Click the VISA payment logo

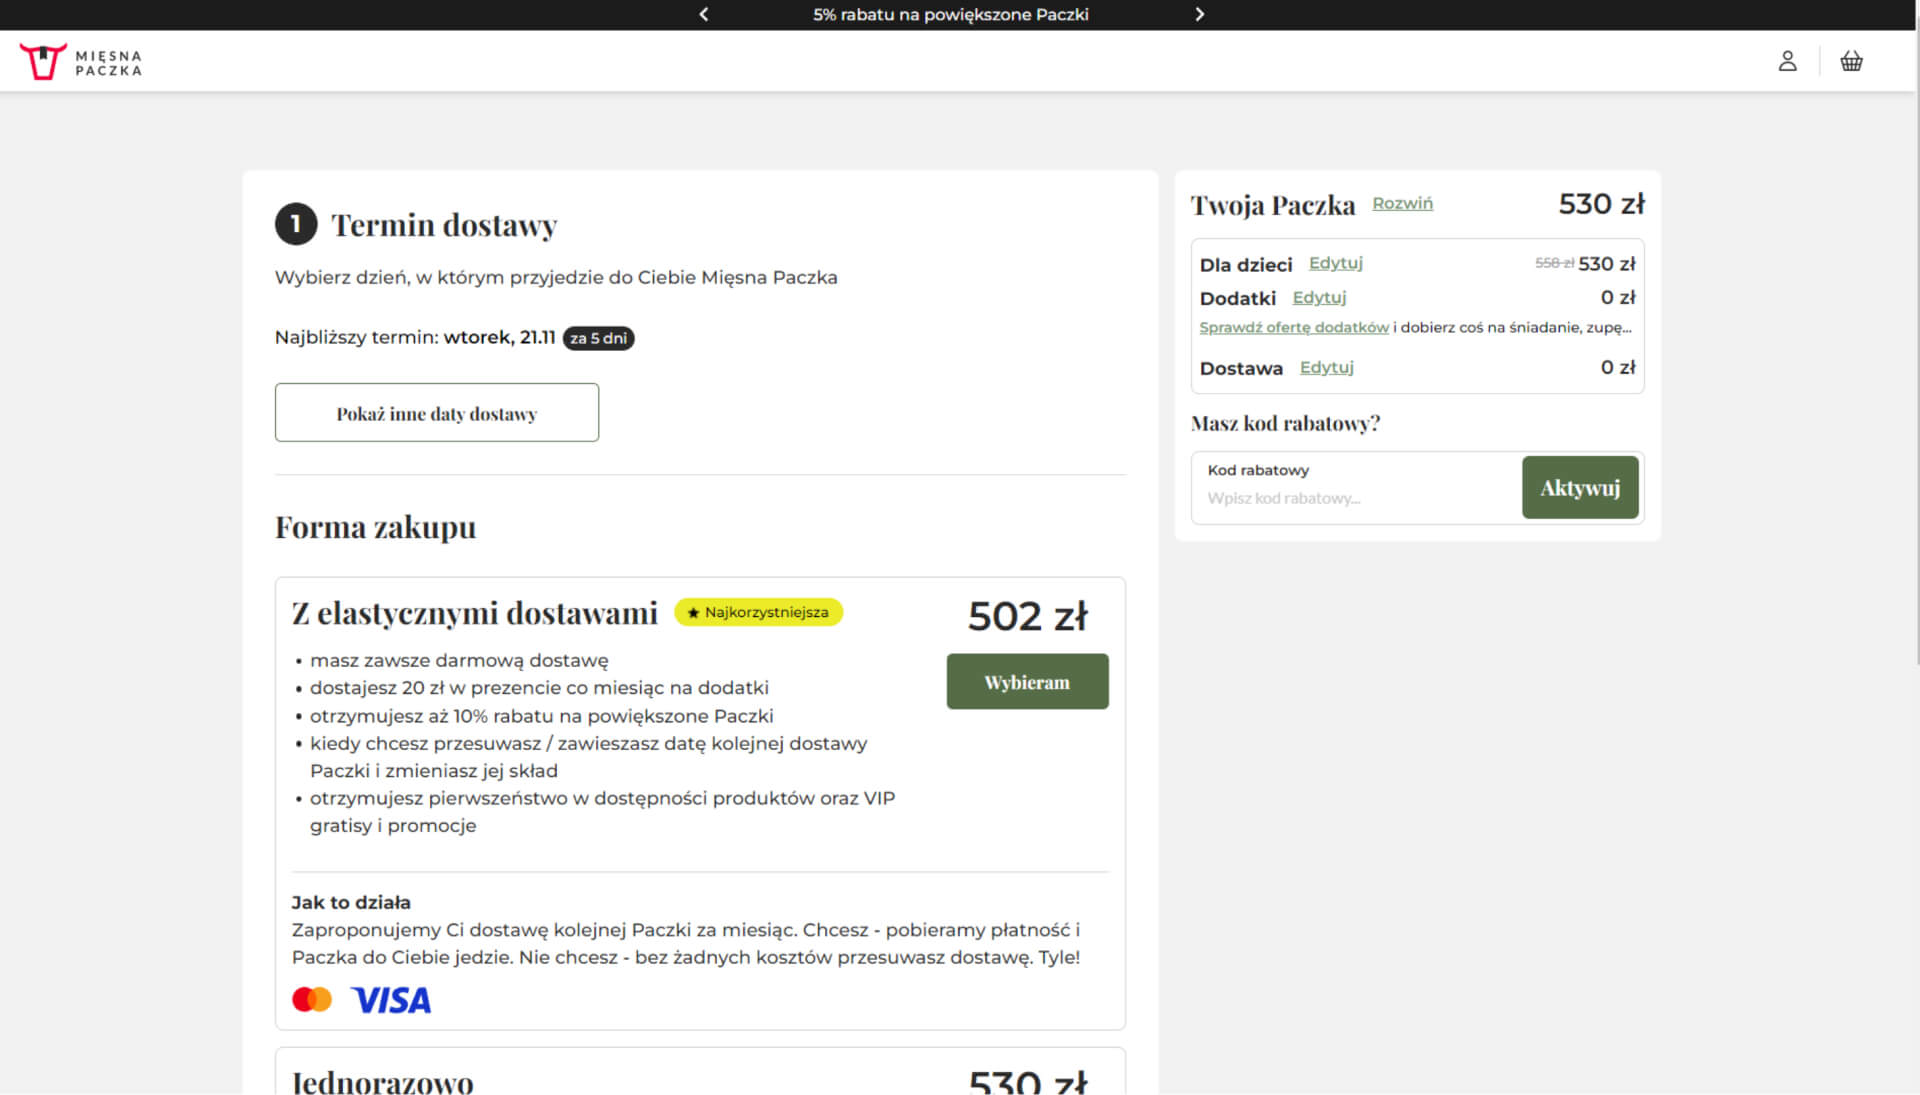391,1000
